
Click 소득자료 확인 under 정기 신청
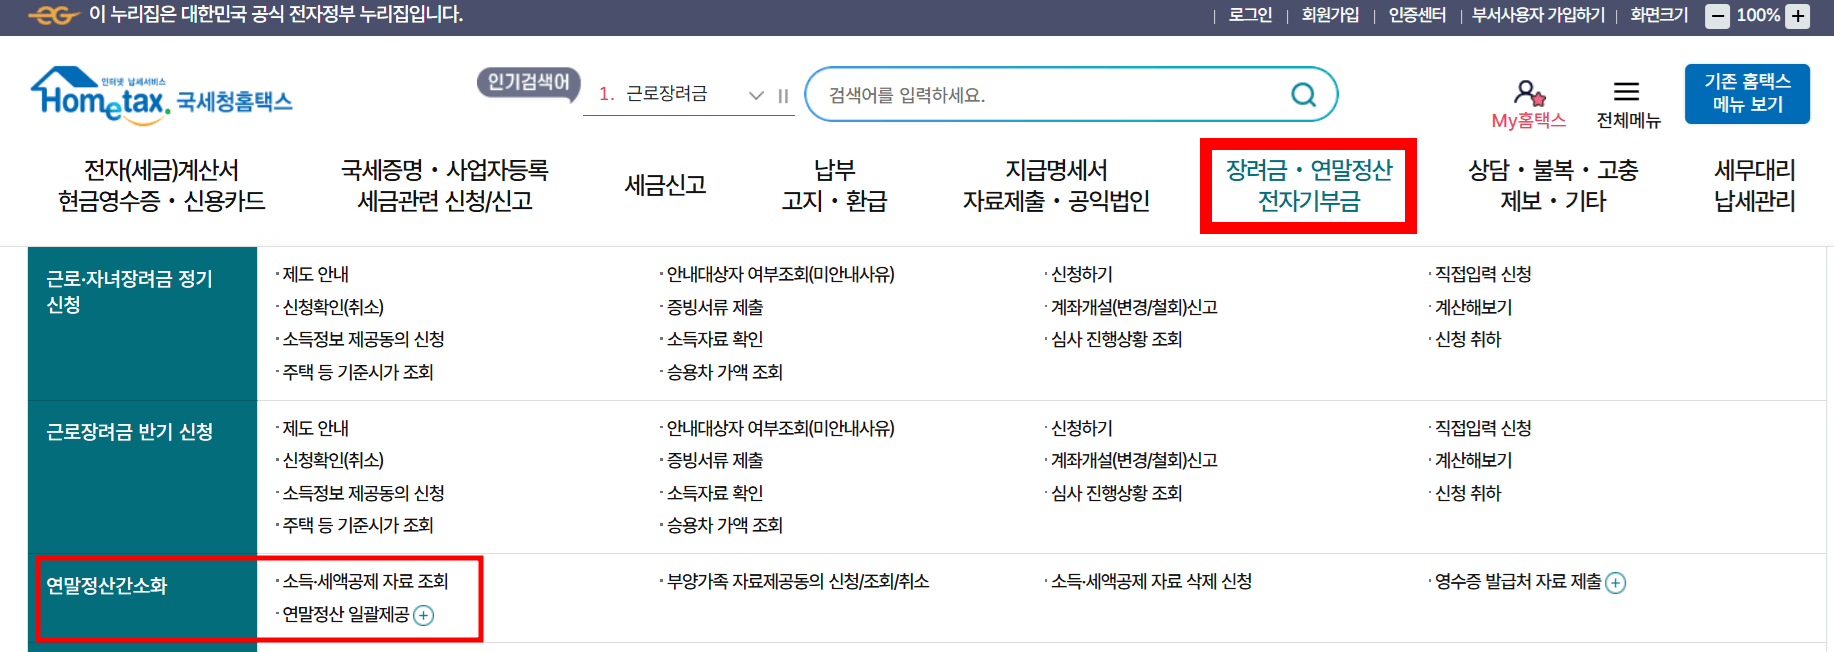[x=715, y=339]
